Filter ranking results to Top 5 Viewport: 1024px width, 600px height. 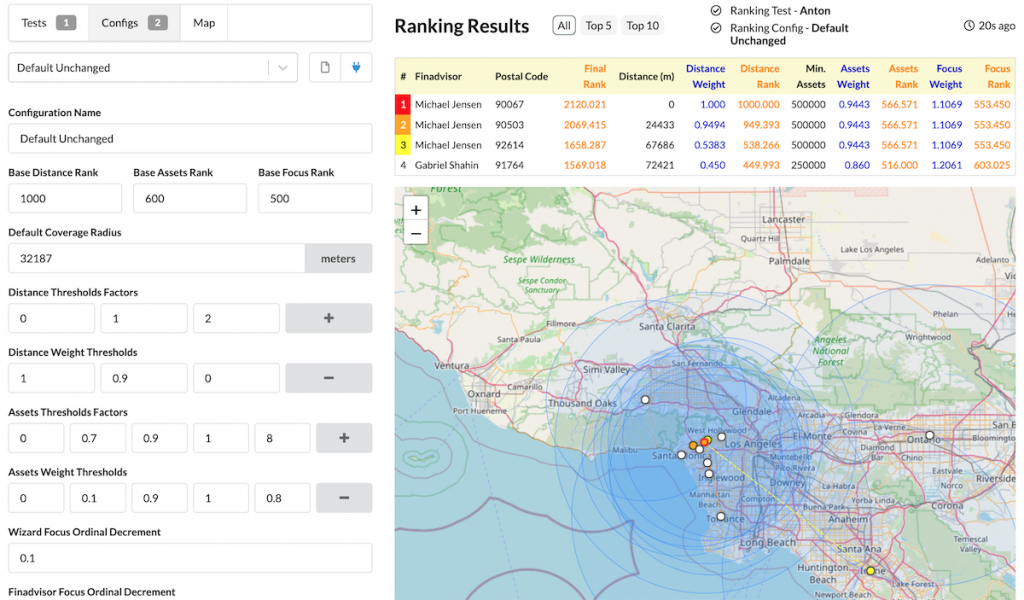[598, 25]
